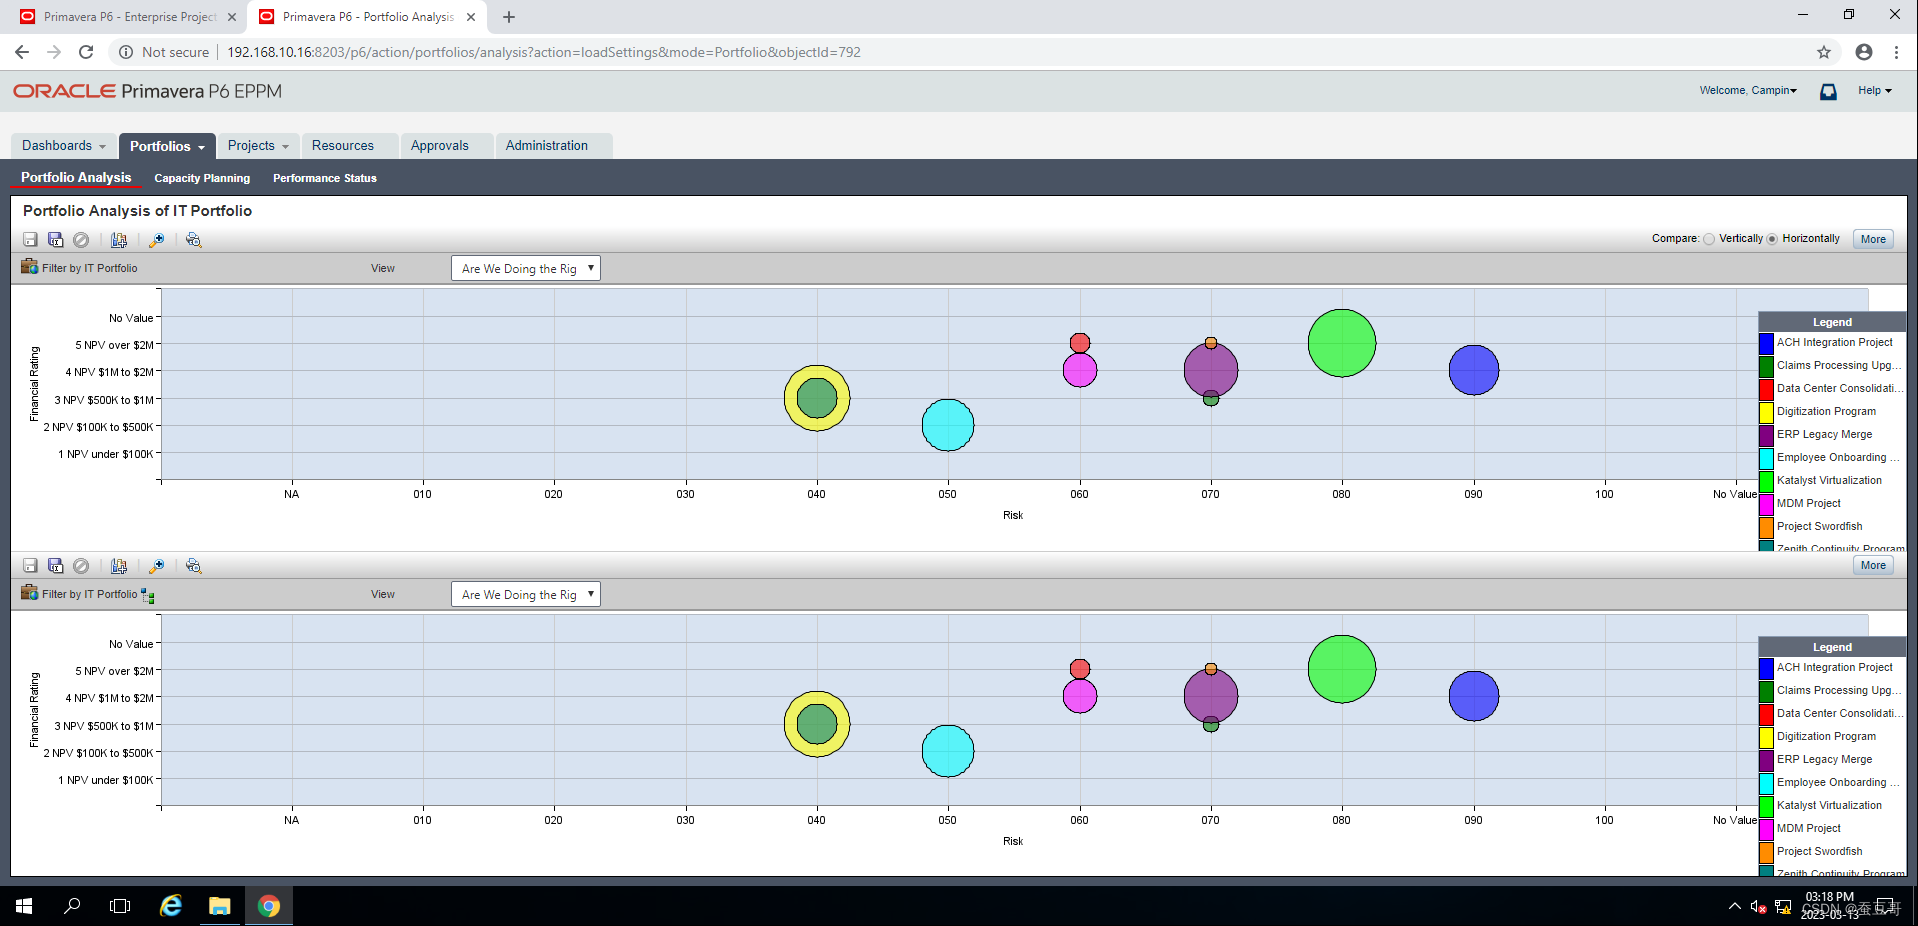Click the Katalyst Virtualization legend color swatch
Image resolution: width=1918 pixels, height=926 pixels.
[x=1767, y=481]
